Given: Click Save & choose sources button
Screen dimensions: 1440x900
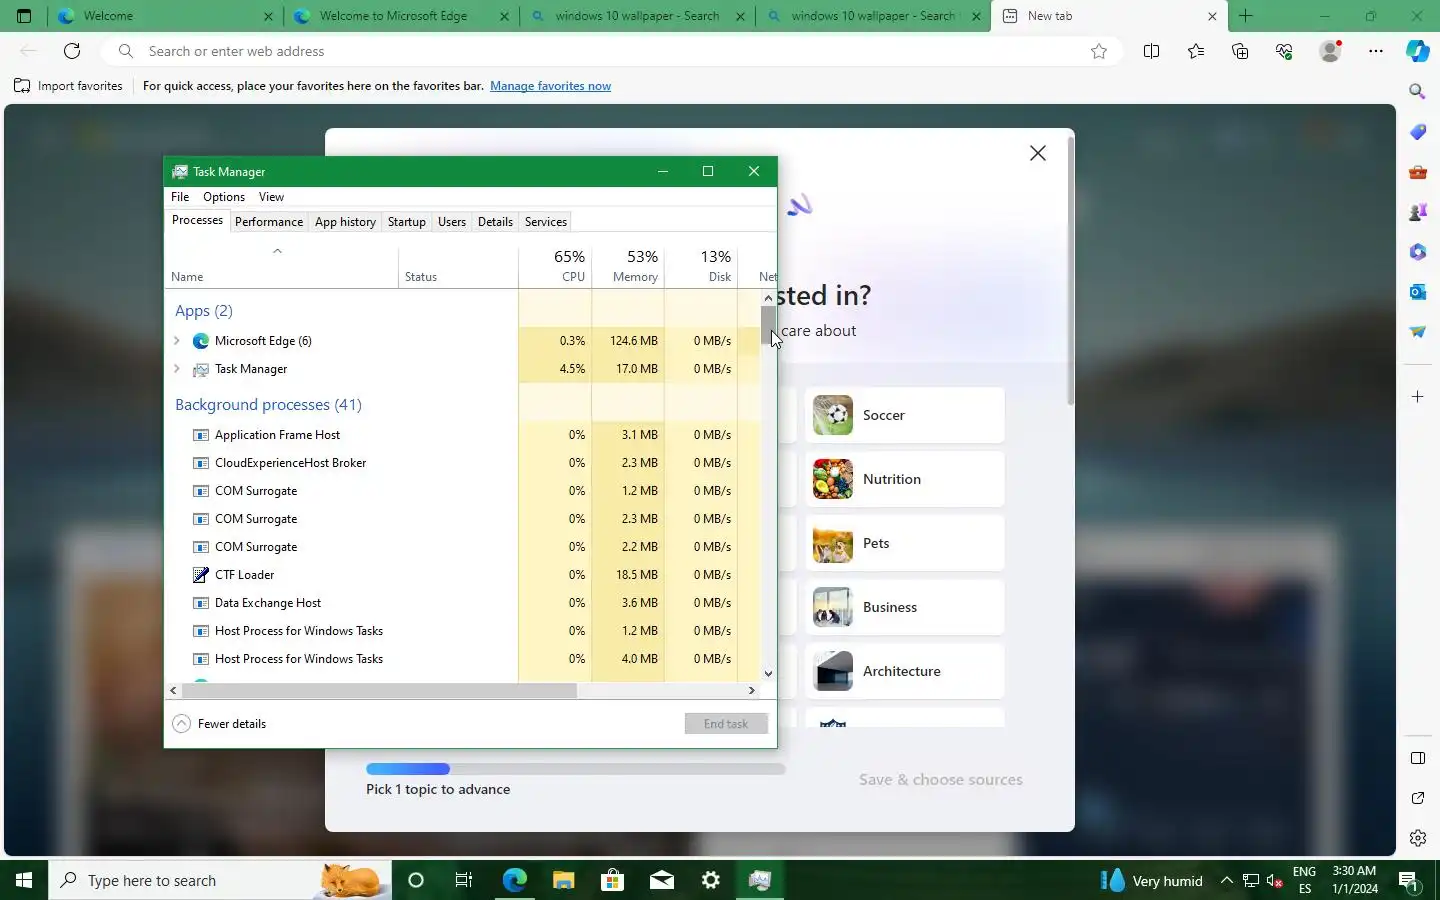Looking at the screenshot, I should 940,780.
